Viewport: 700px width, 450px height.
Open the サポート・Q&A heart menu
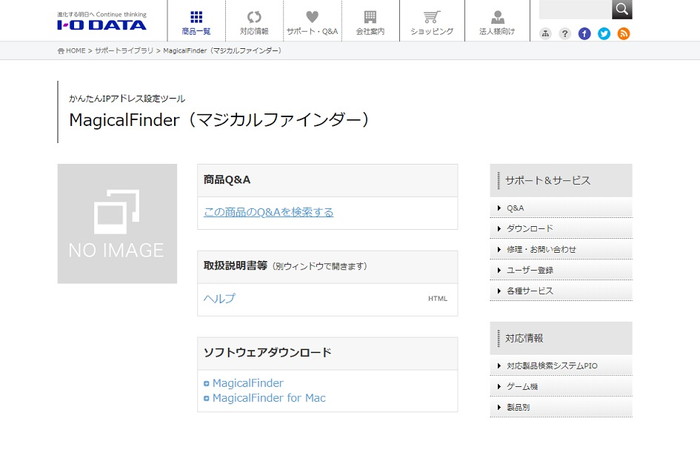(312, 22)
